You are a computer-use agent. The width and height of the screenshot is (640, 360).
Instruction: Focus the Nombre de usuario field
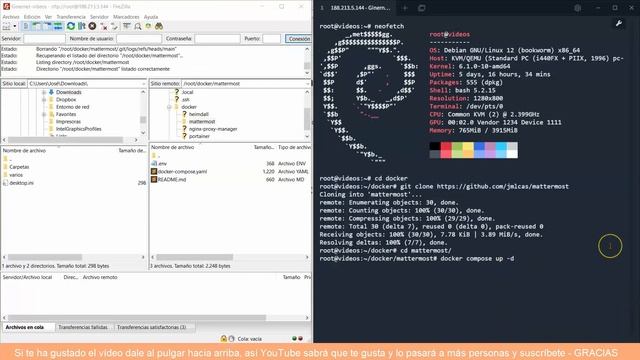[x=139, y=39]
